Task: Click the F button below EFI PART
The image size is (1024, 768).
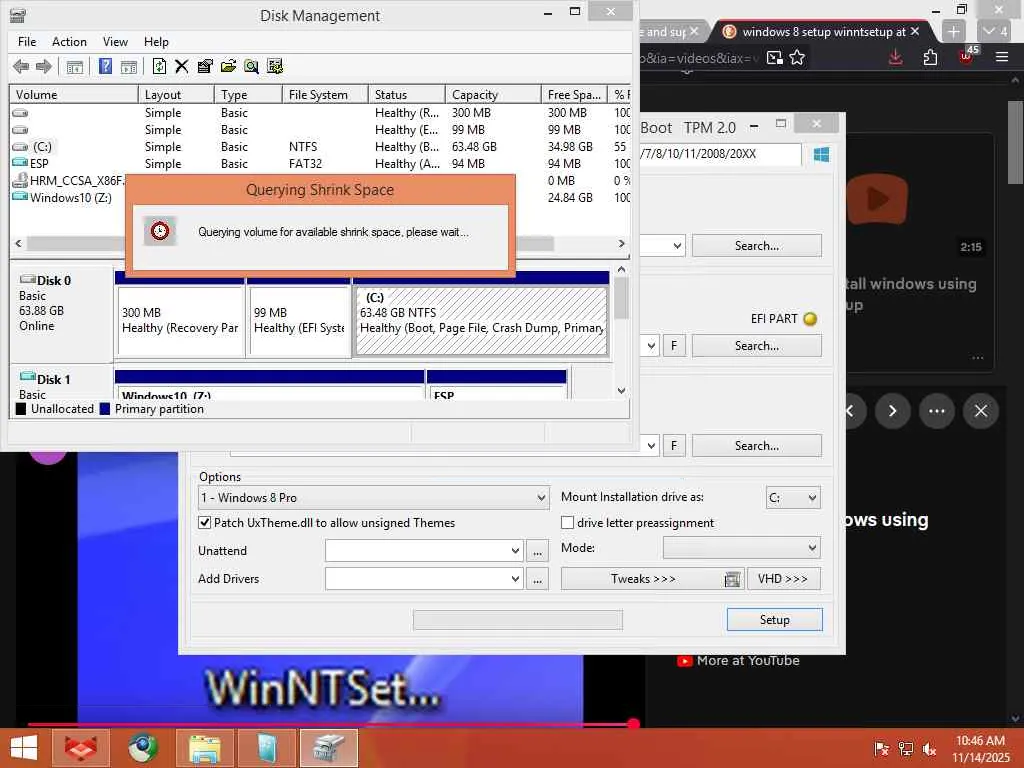Action: (674, 346)
